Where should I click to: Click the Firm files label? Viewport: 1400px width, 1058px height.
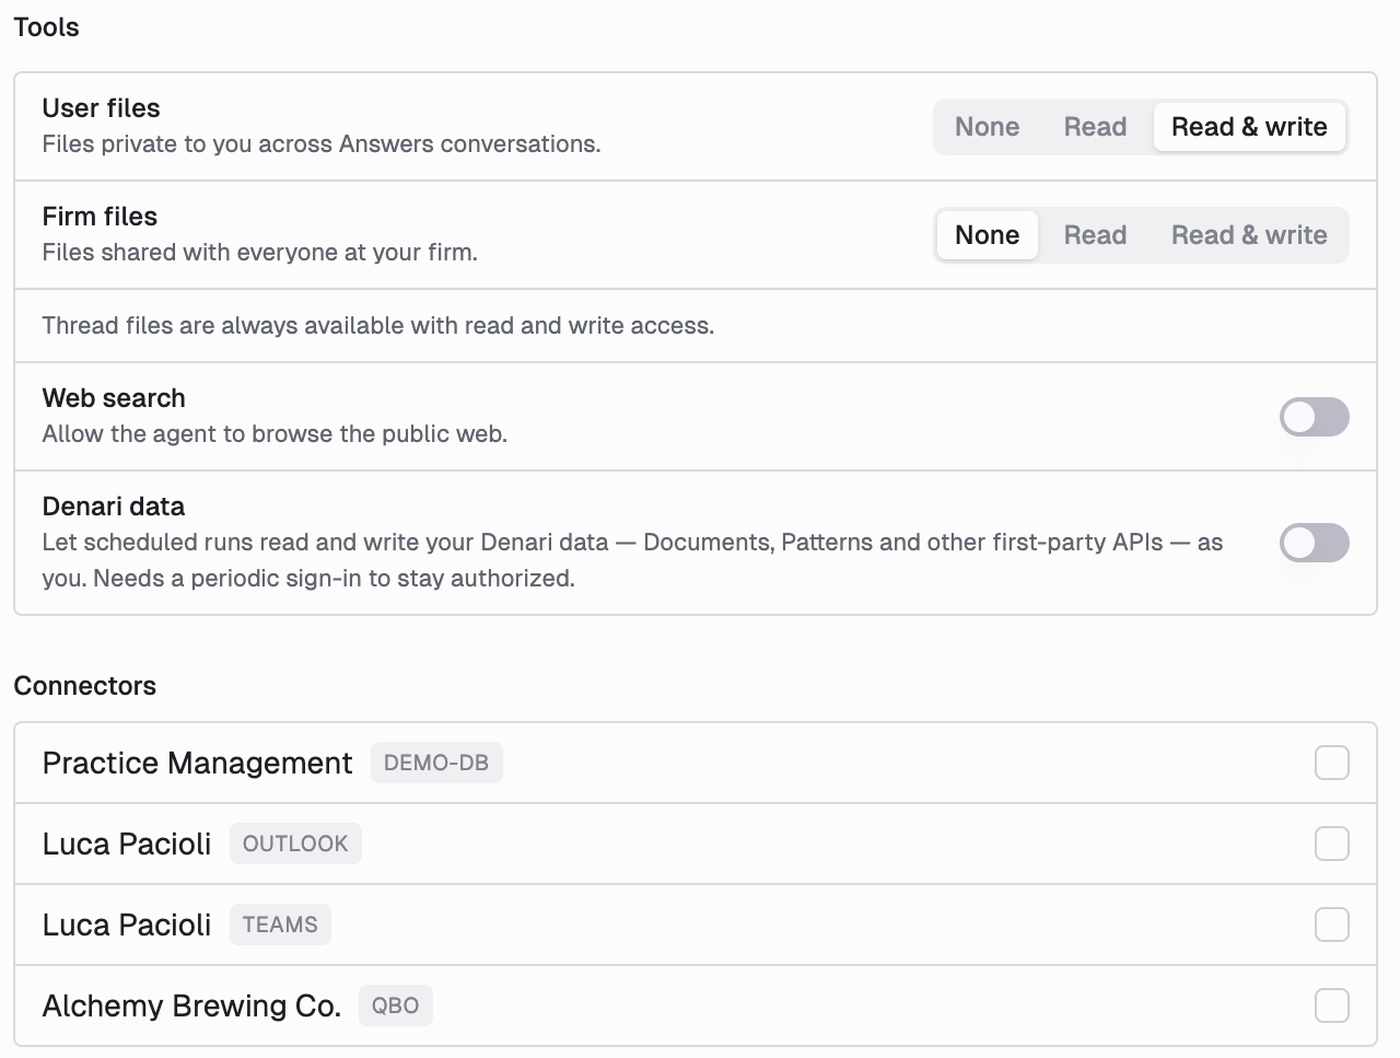(x=100, y=216)
